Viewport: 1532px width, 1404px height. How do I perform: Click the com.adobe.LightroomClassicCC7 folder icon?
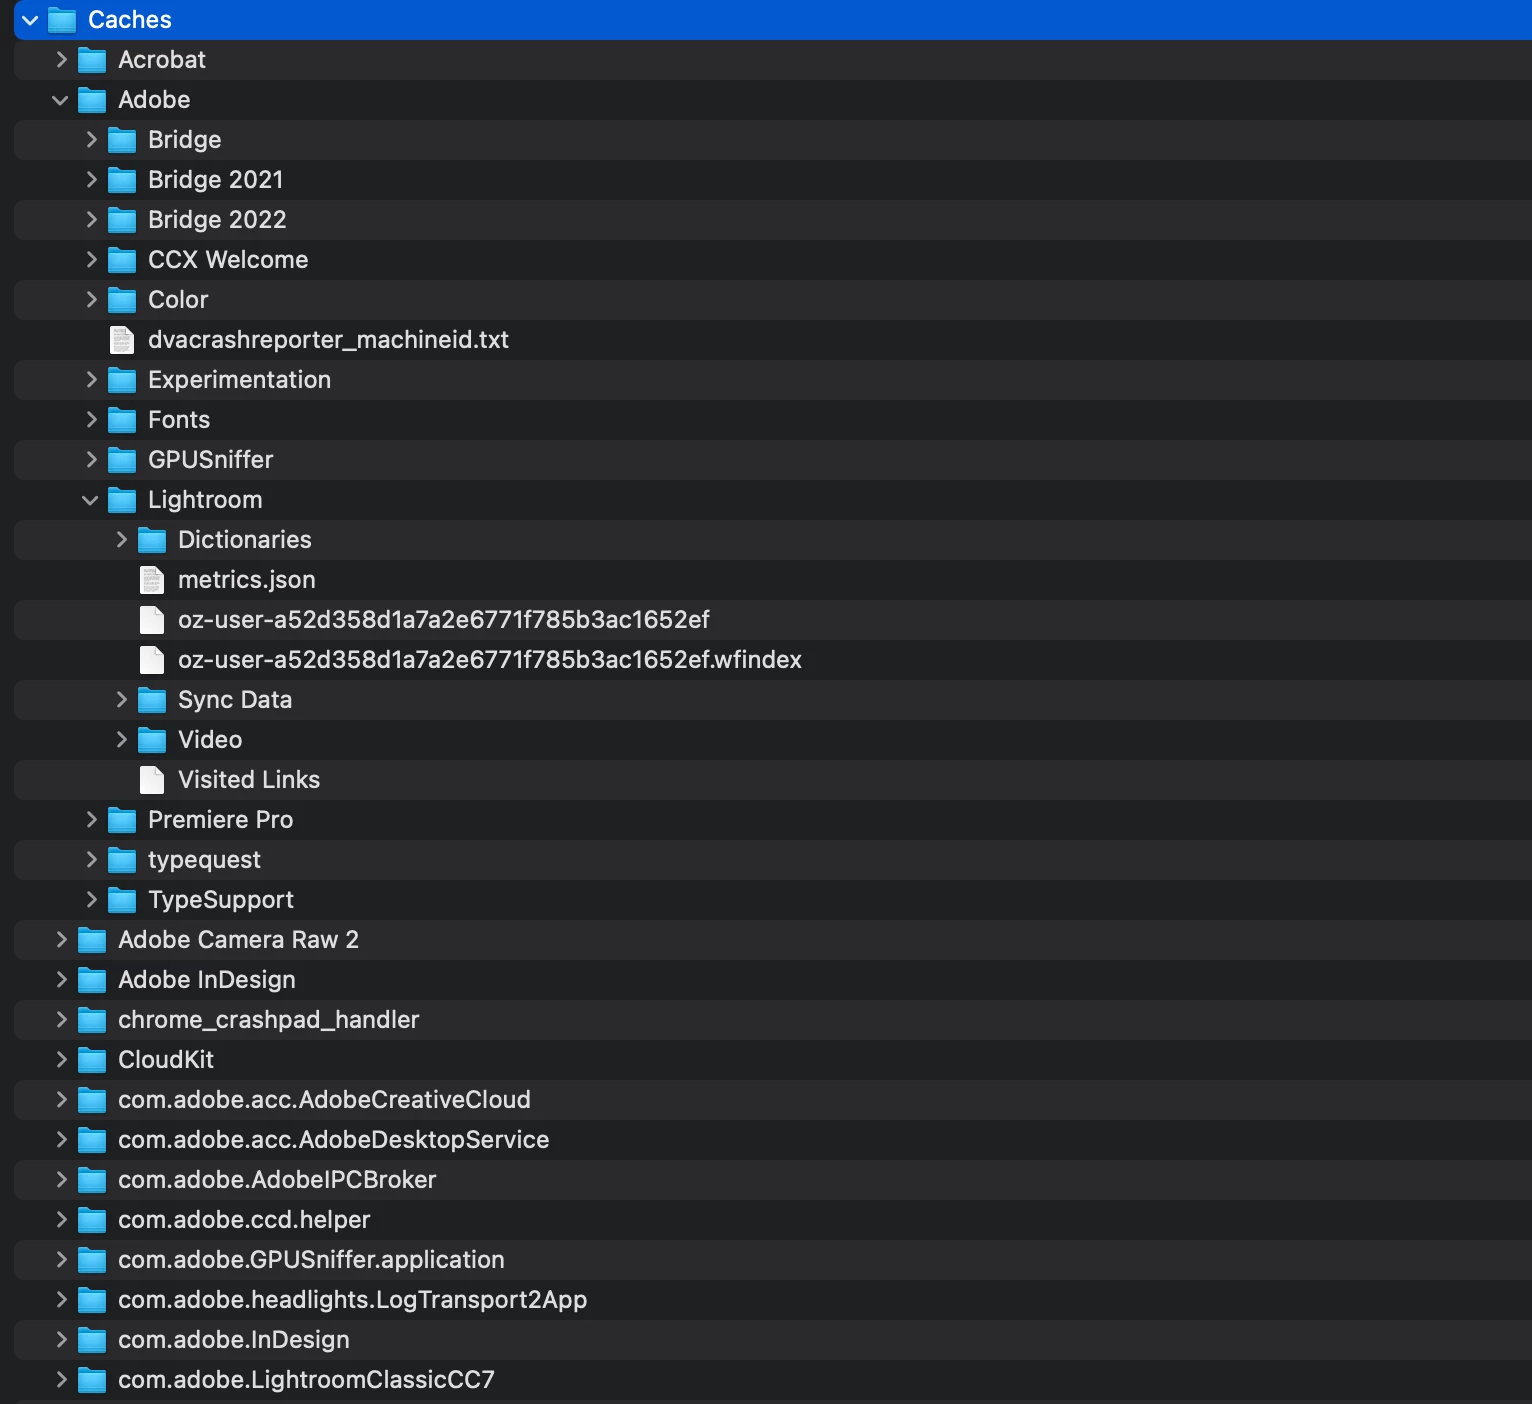[92, 1380]
